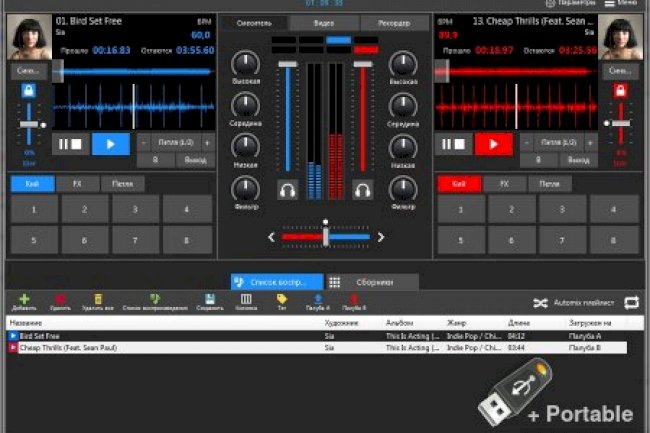650x433 pixels.
Task: Click the deck A pitch slider handle
Action: (29, 124)
